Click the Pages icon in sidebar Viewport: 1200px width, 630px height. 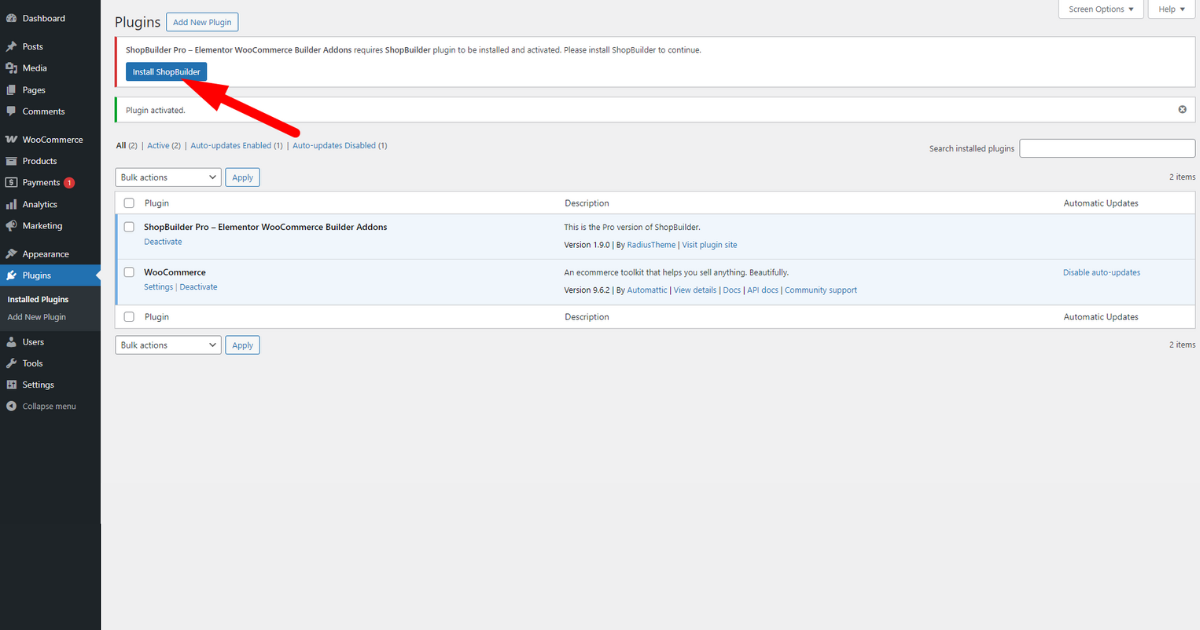pos(11,90)
